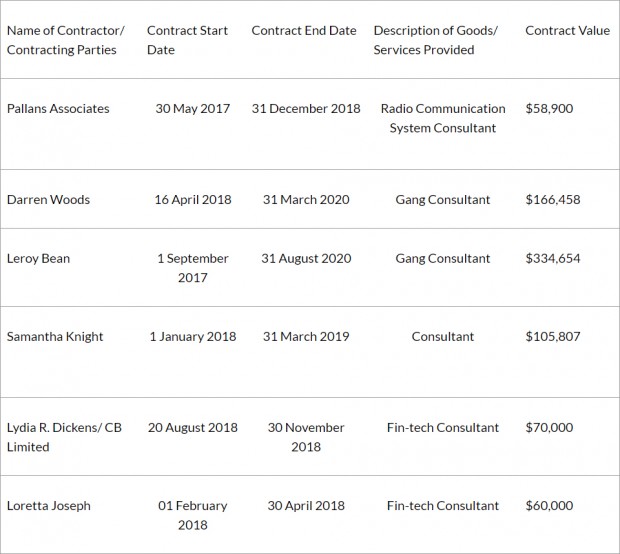Select the Leroy Bean row name
Image resolution: width=620 pixels, height=554 pixels.
(38, 258)
